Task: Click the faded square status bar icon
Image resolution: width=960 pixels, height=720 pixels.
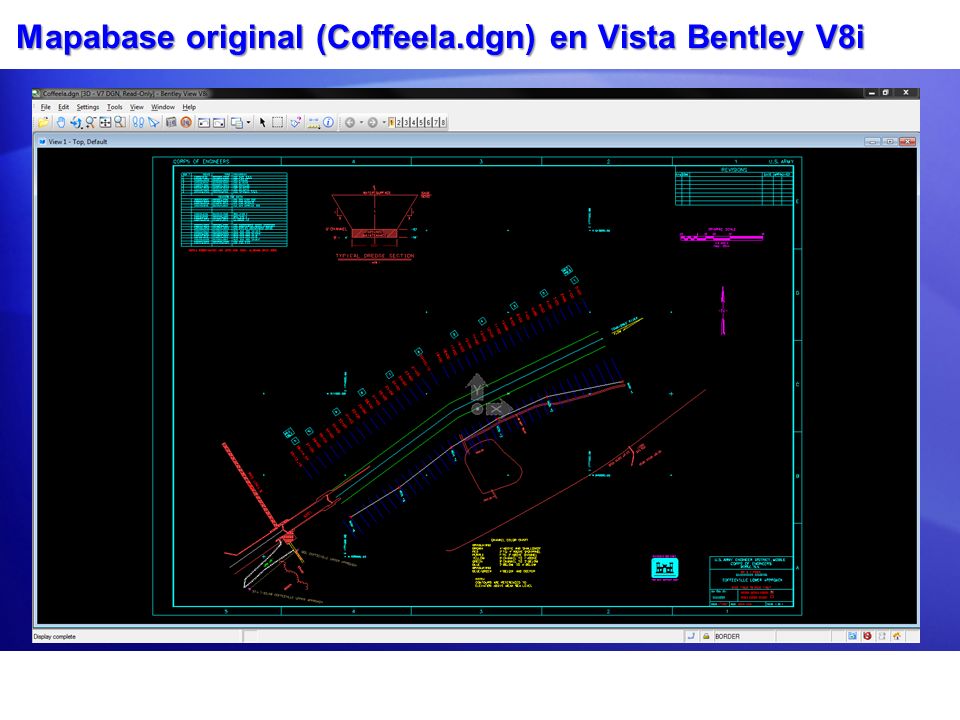Action: 882,636
